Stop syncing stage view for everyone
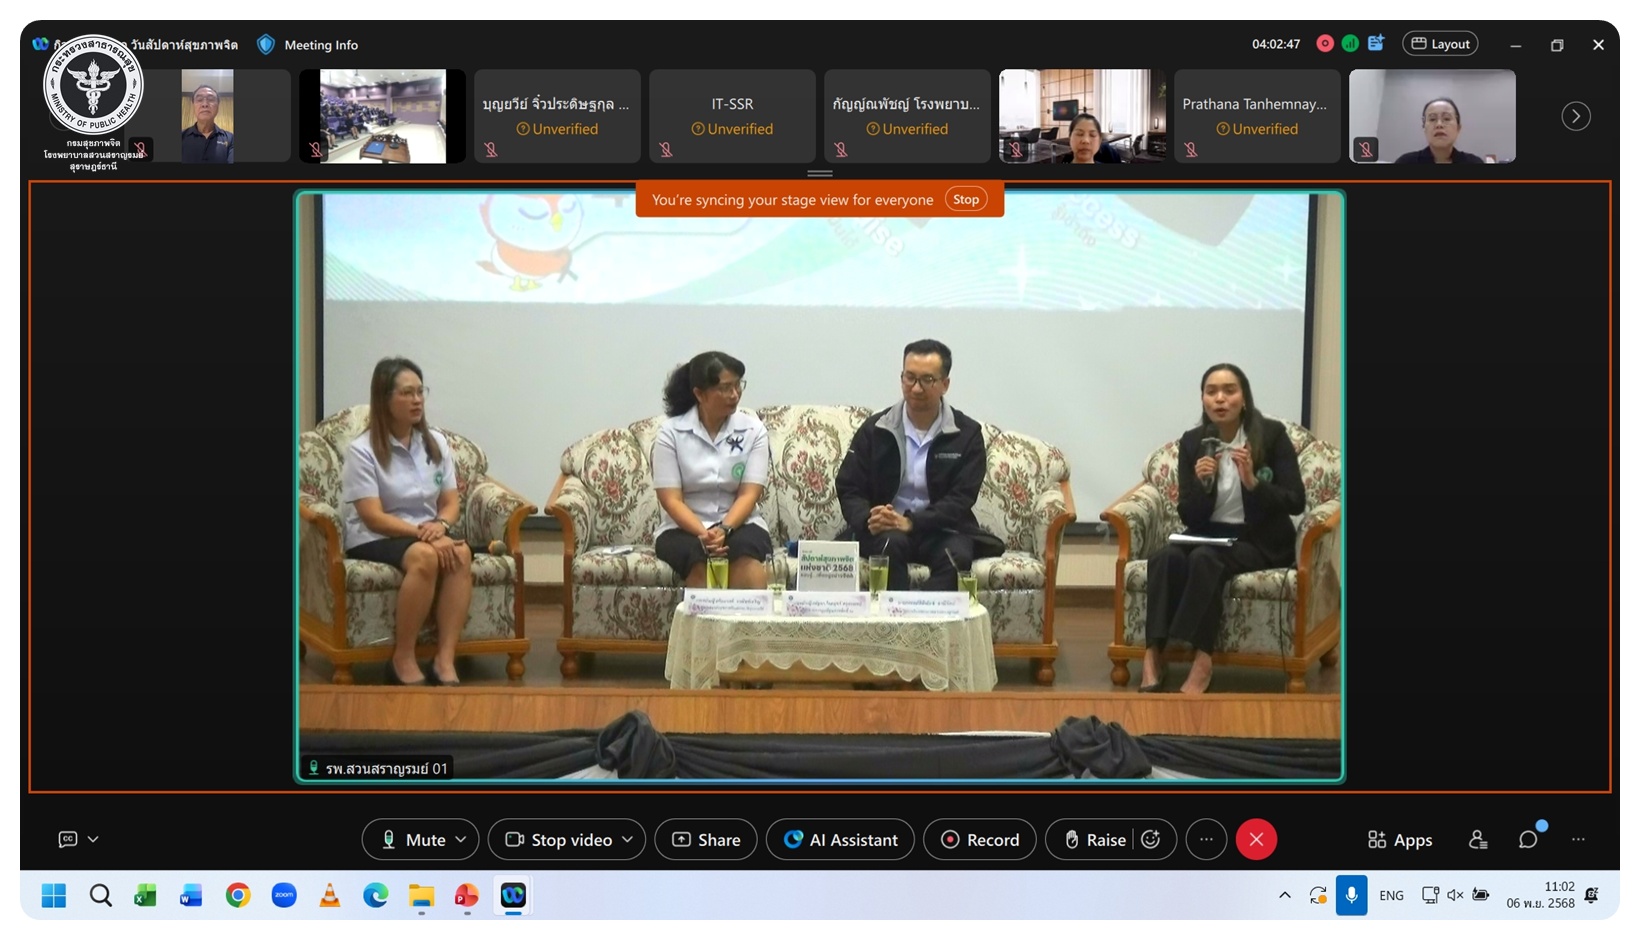1640x940 pixels. pyautogui.click(x=966, y=200)
